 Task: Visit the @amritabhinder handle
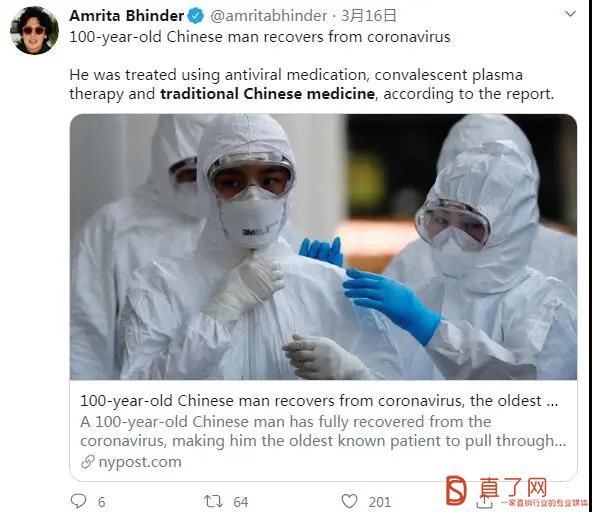268,16
